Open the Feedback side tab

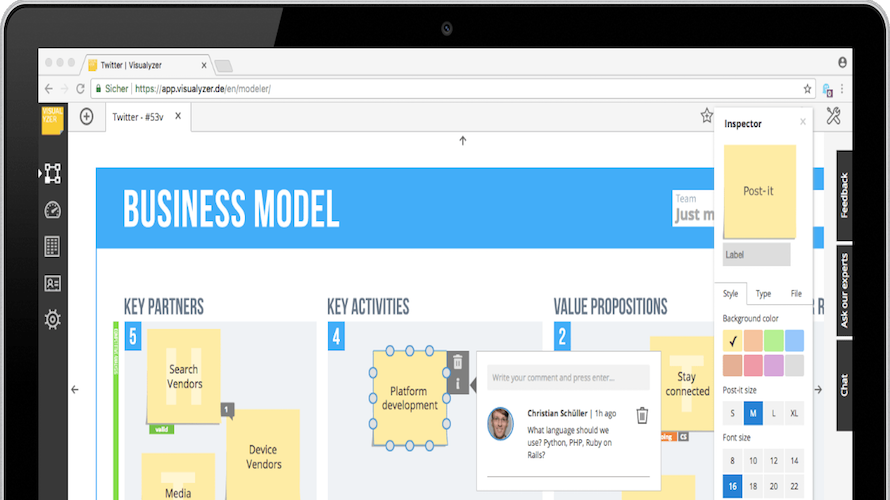pos(844,195)
